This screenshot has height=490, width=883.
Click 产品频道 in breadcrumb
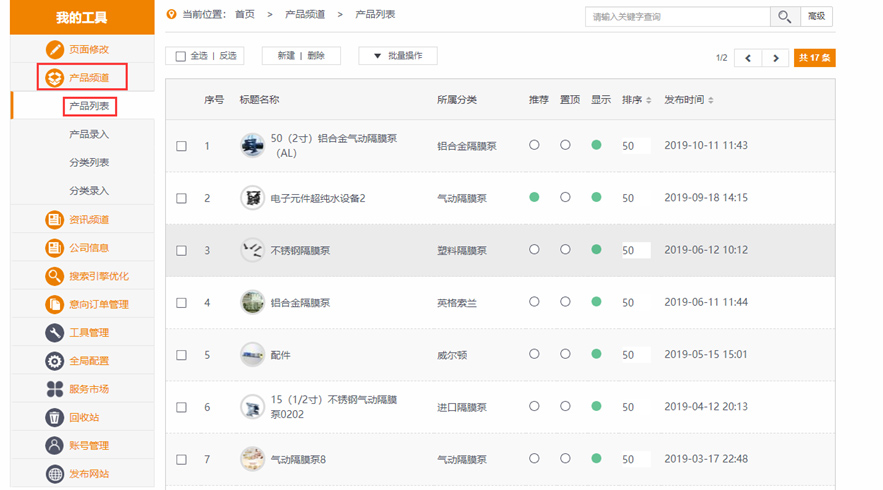(x=305, y=14)
